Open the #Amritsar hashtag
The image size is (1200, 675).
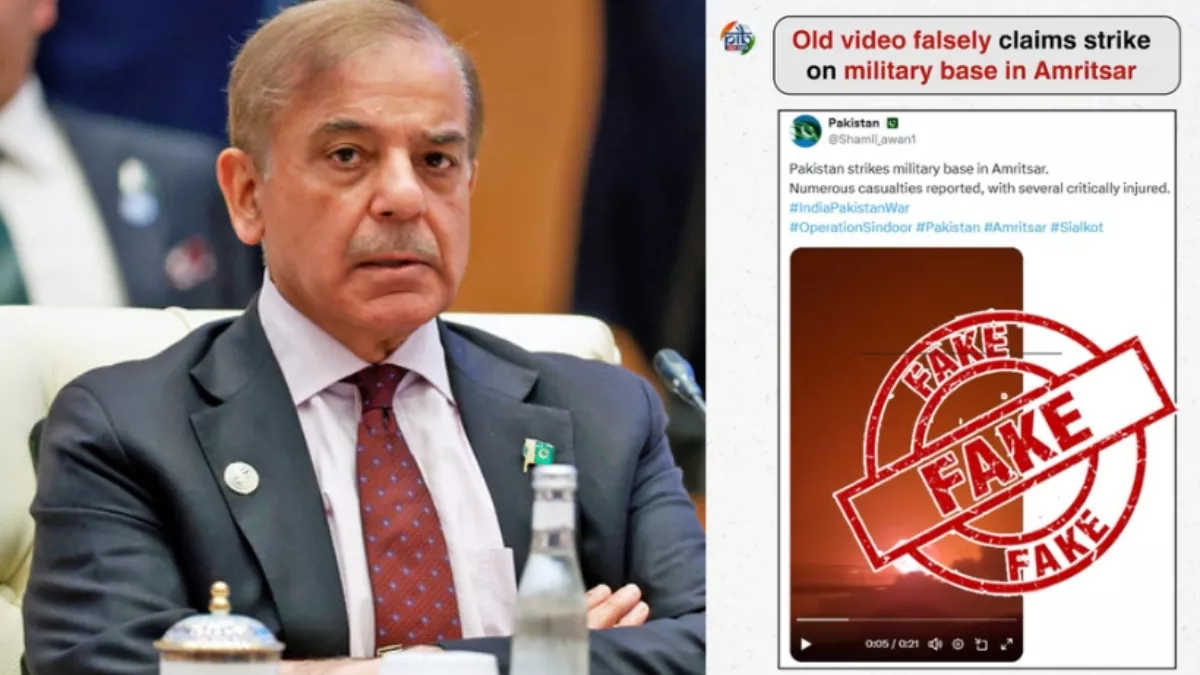(x=1014, y=228)
